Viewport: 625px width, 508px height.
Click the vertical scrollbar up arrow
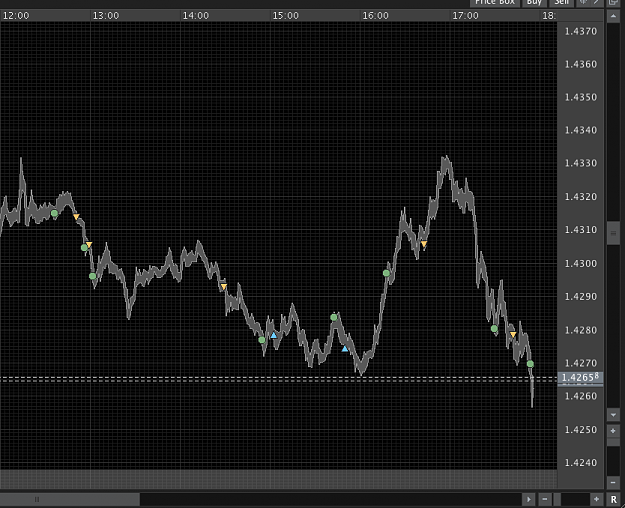(x=613, y=16)
